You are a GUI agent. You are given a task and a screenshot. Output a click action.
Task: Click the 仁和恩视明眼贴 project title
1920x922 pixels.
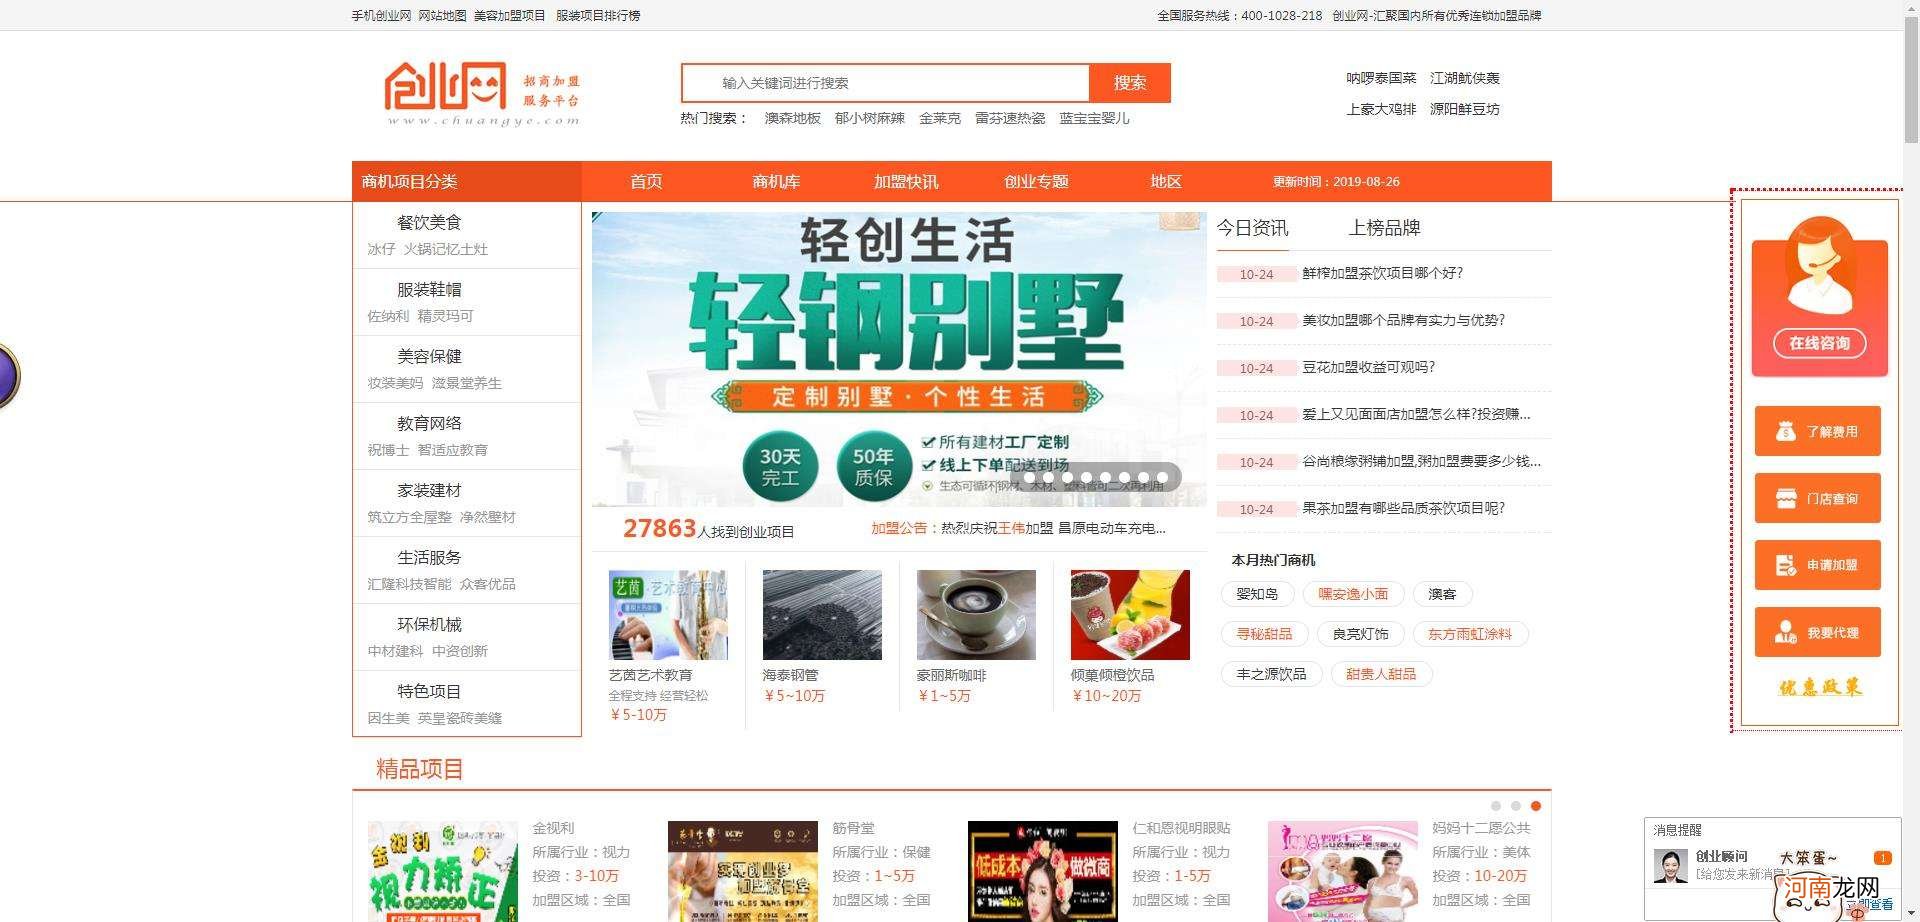click(x=1181, y=828)
